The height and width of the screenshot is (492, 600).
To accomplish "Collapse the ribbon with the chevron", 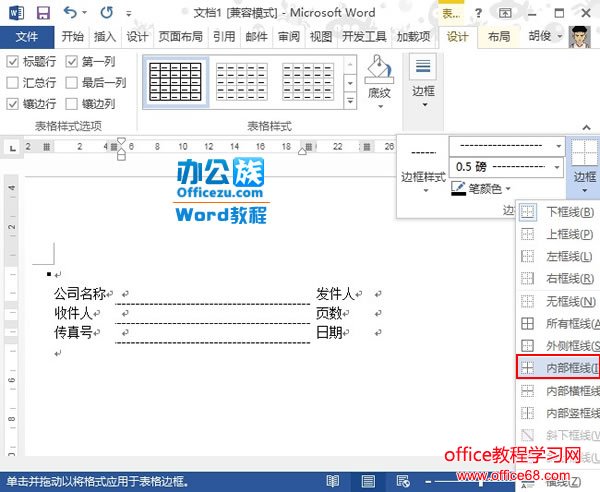I will click(586, 127).
